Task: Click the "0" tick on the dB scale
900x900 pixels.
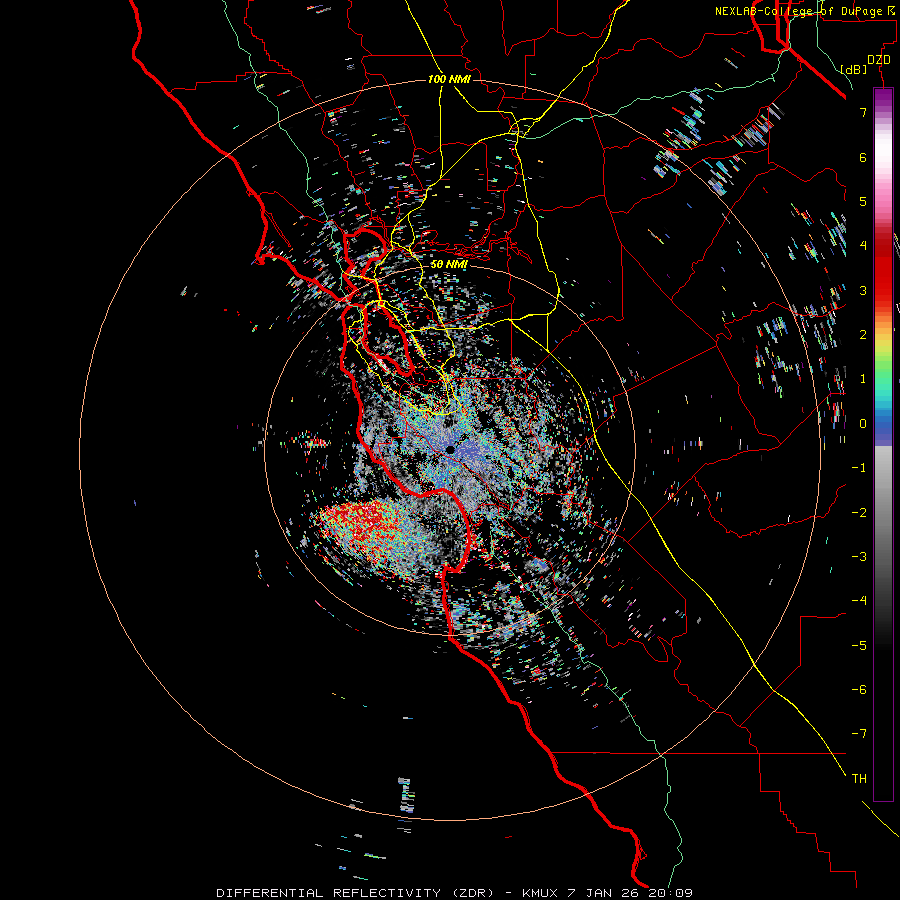Action: pyautogui.click(x=863, y=424)
